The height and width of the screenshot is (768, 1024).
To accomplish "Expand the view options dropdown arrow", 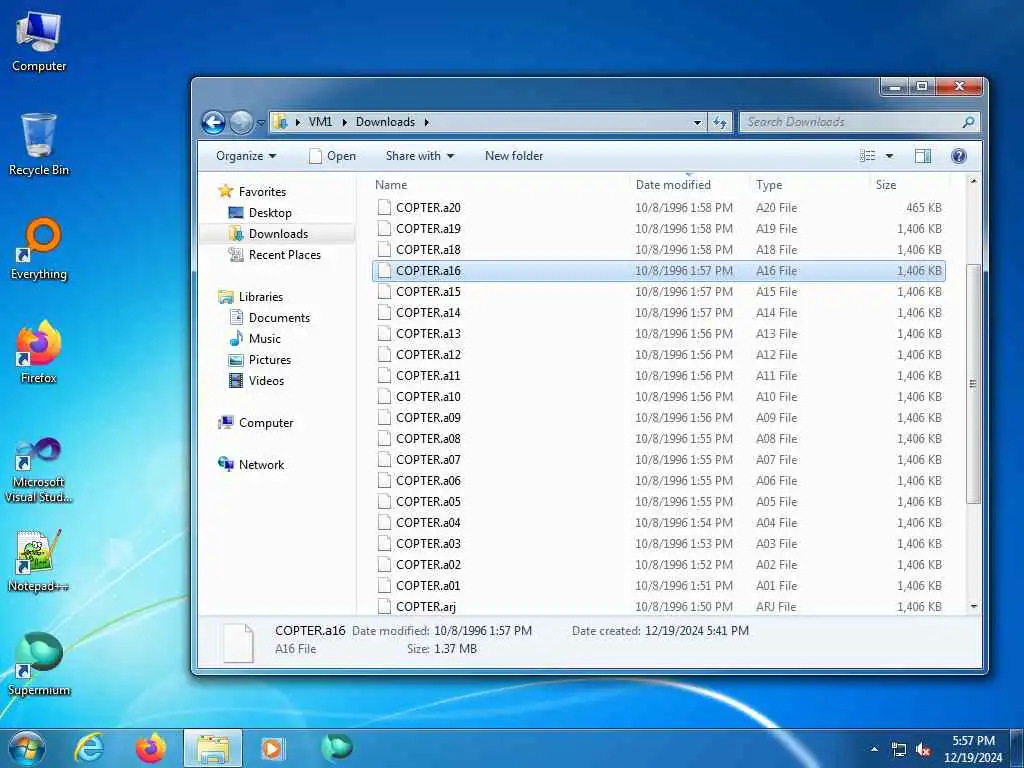I will click(889, 156).
